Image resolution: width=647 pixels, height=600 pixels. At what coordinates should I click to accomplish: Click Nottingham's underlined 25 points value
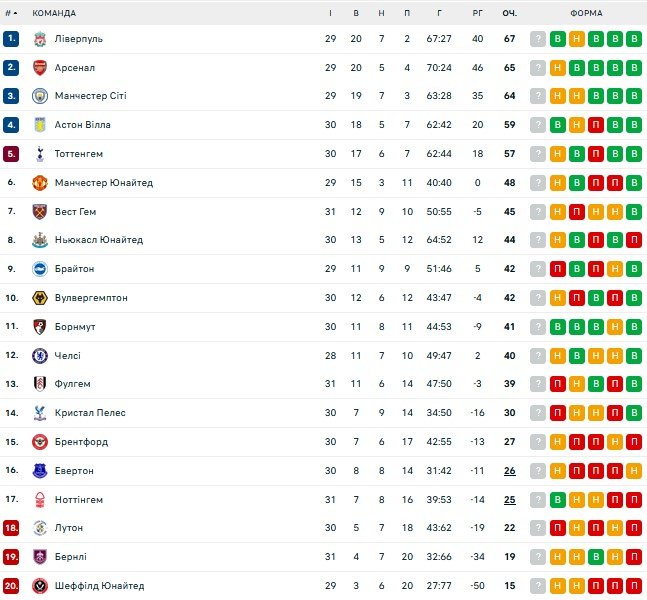pyautogui.click(x=509, y=499)
